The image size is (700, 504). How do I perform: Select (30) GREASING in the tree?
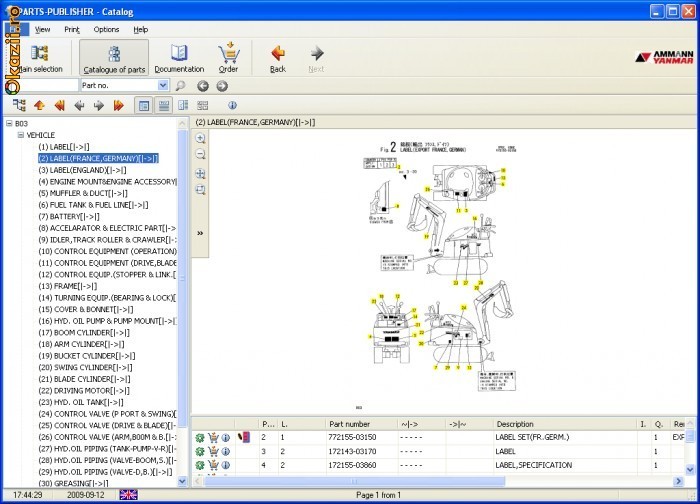[74, 483]
